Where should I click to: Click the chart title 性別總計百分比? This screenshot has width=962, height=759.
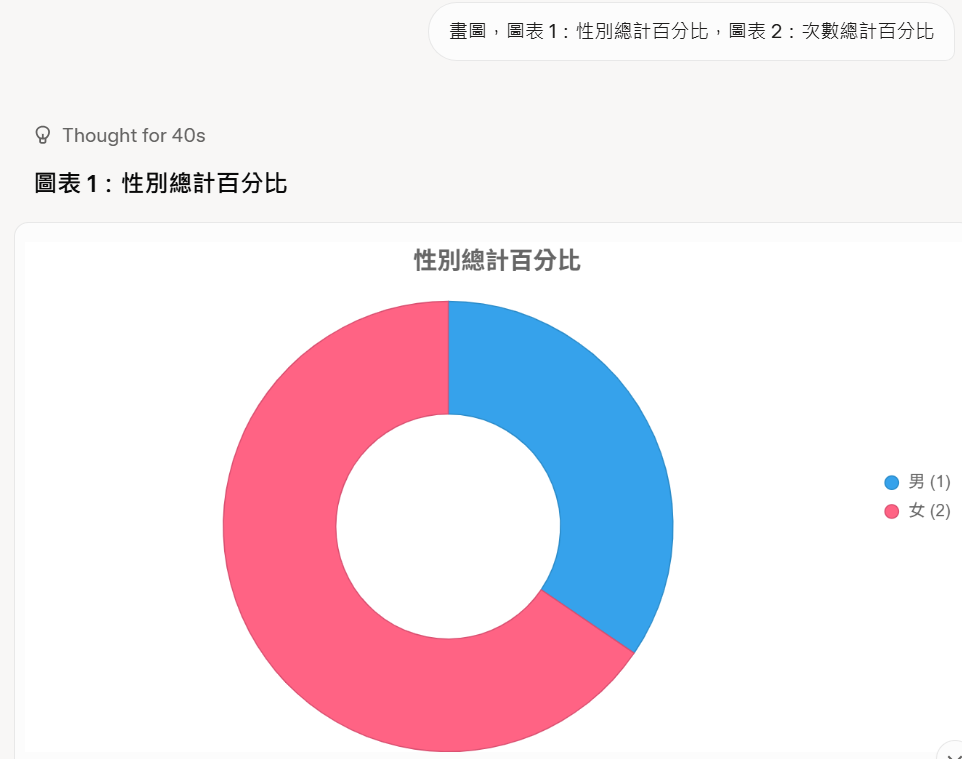pyautogui.click(x=497, y=262)
